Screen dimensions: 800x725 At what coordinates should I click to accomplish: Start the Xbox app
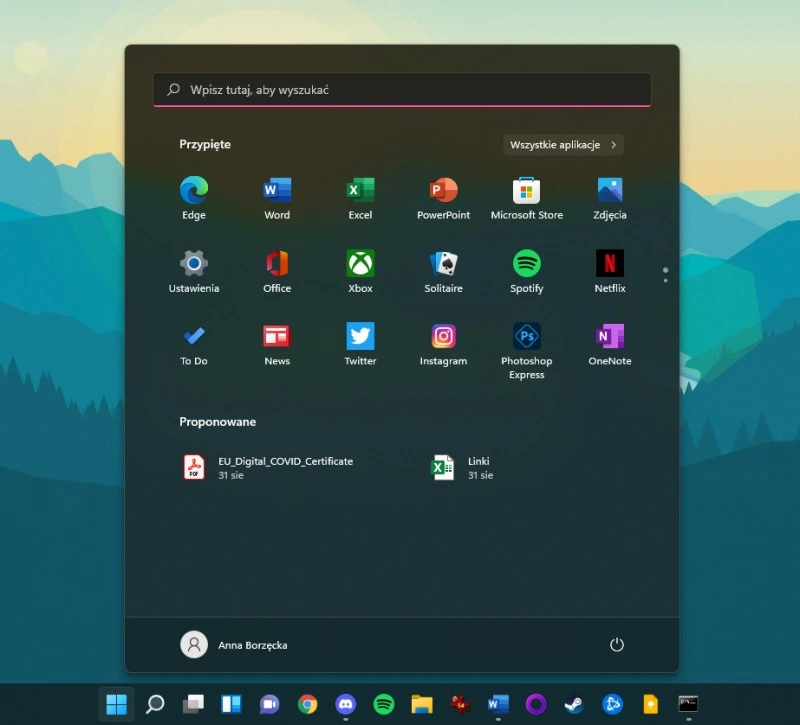[x=360, y=265]
